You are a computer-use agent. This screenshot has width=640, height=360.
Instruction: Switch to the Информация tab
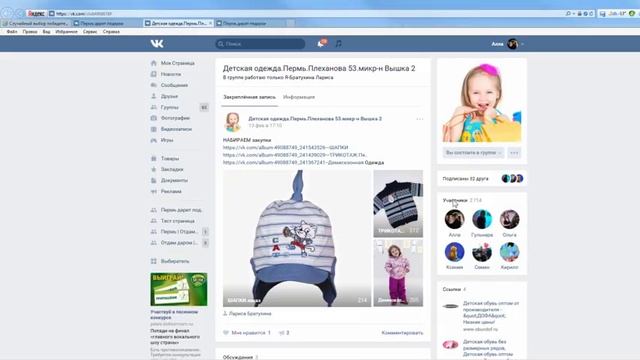299,97
